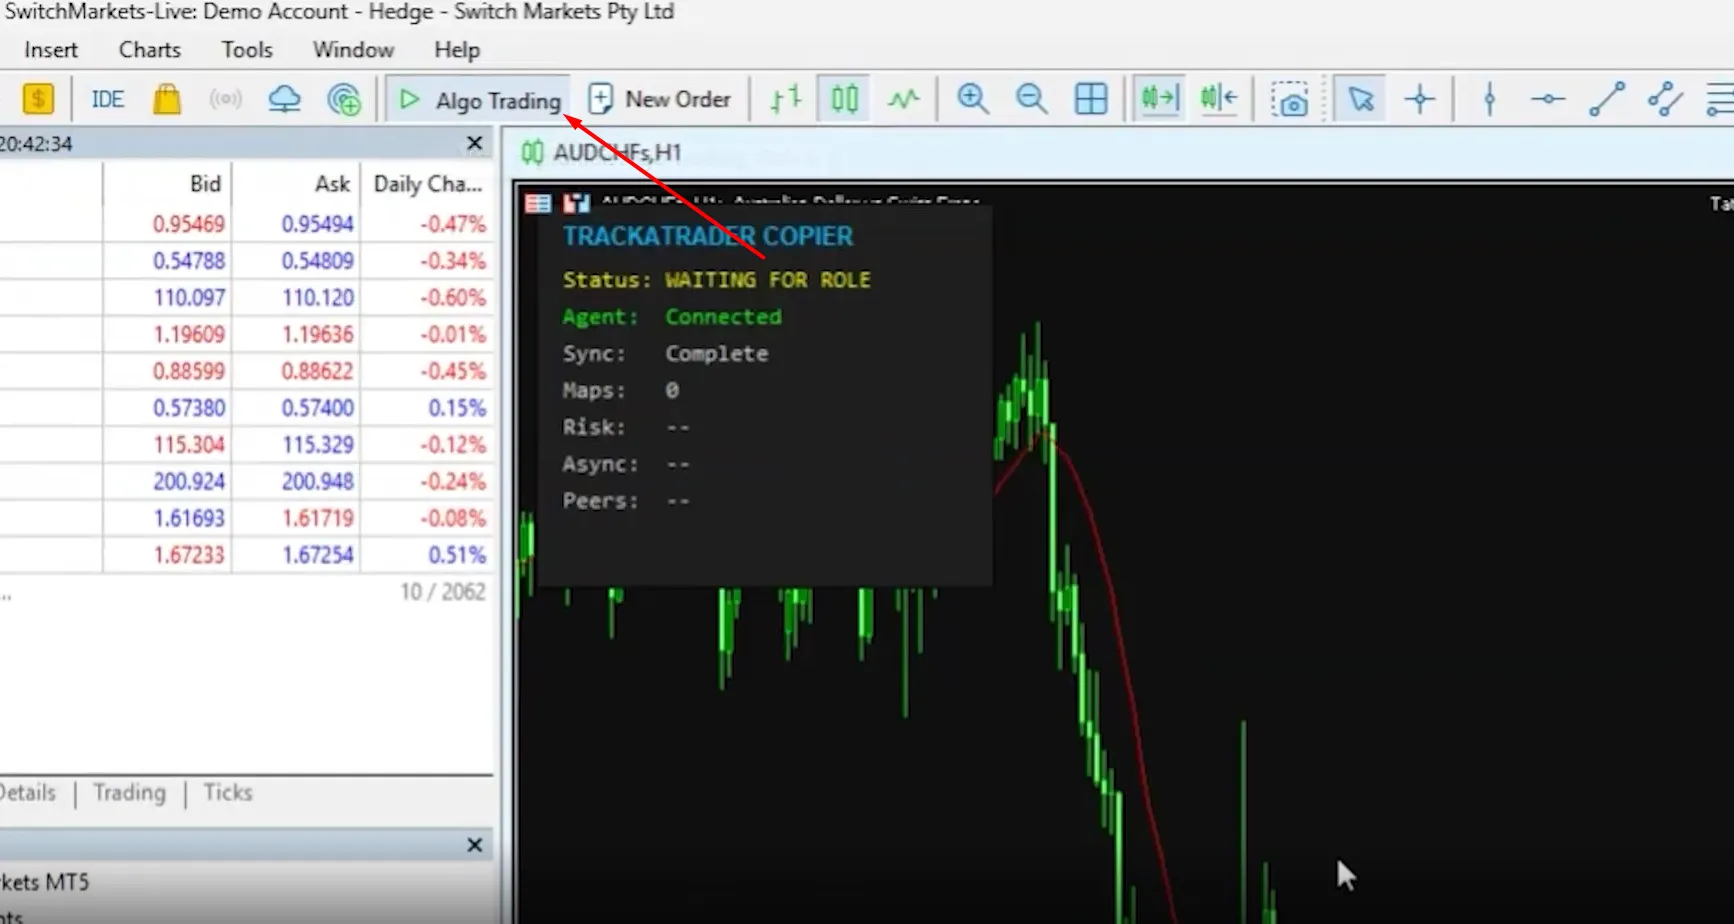Open the VPS cloud icon

[285, 99]
